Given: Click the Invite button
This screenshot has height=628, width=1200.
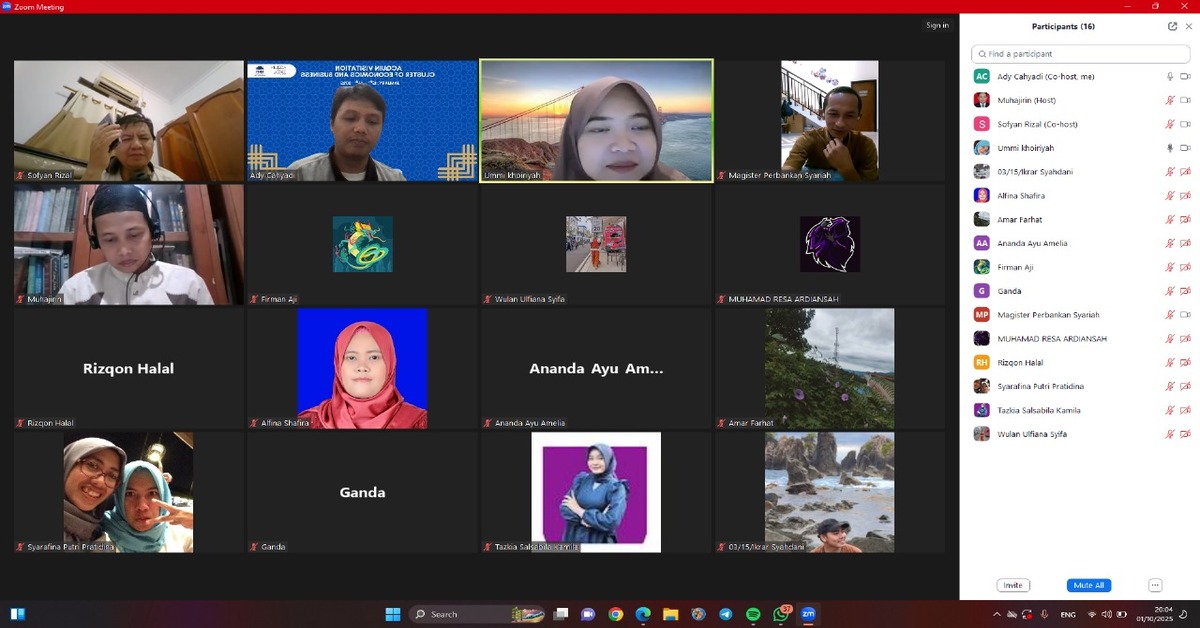Looking at the screenshot, I should [1013, 585].
